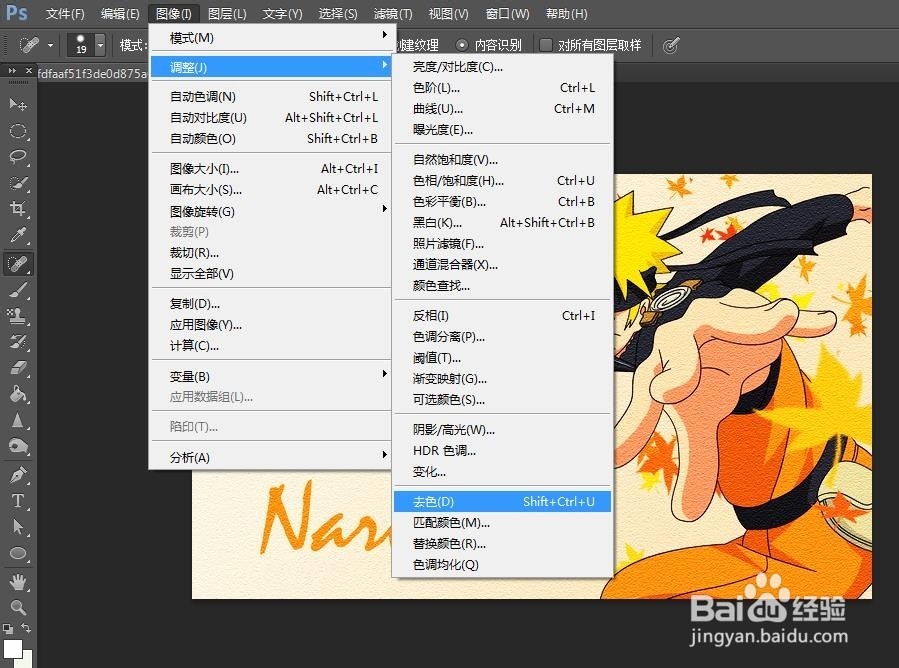Select the fdfaaf51f3de0d875a document tab
This screenshot has width=899, height=668.
pos(92,73)
